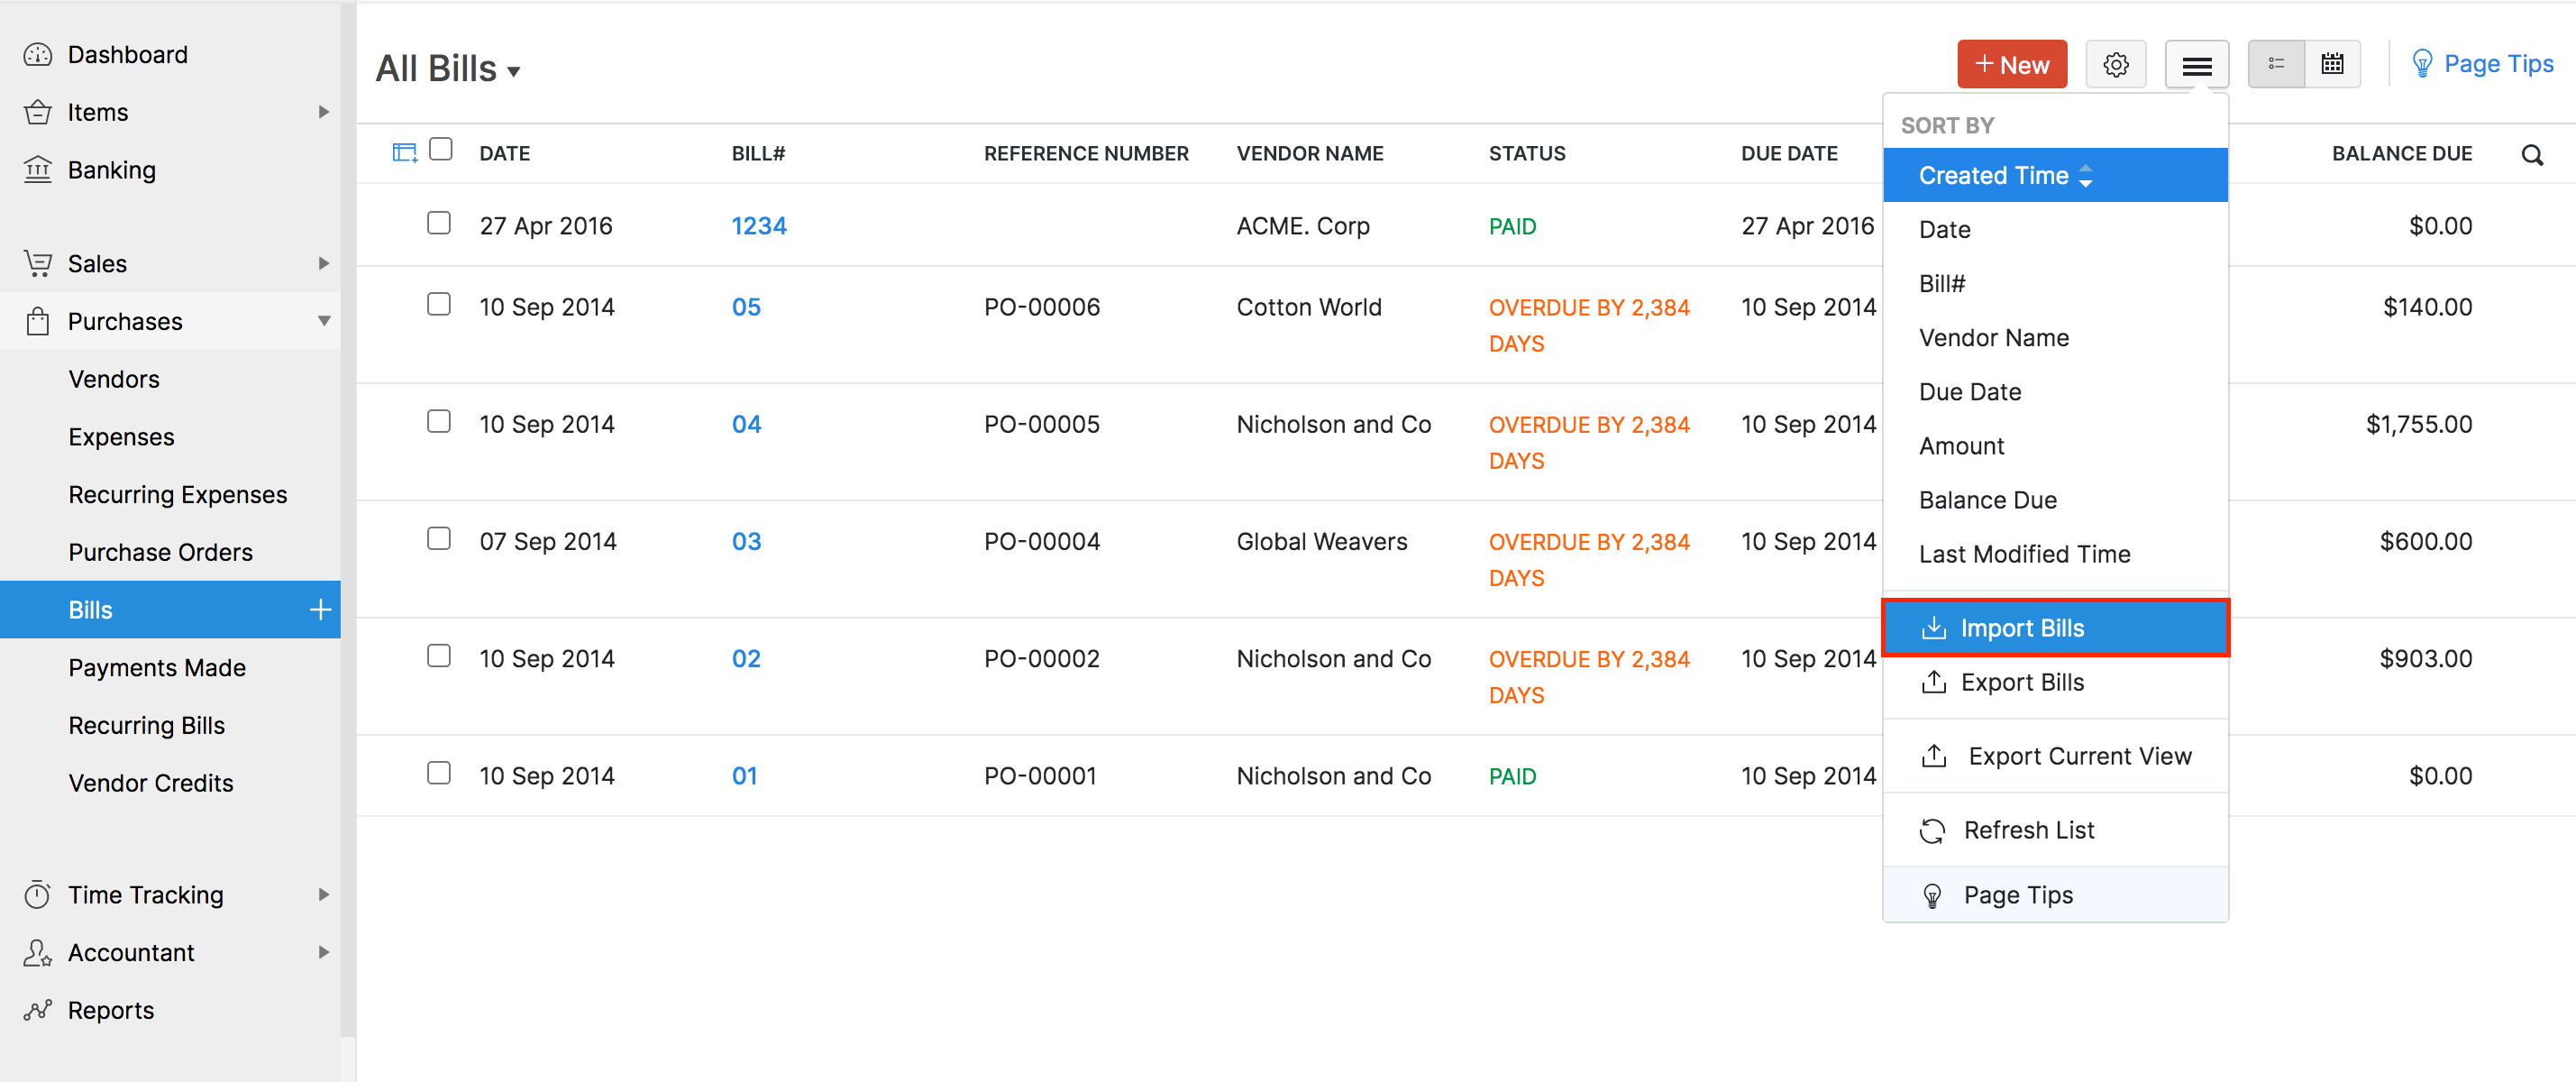2576x1082 pixels.
Task: Open the column customization icon in the table header
Action: point(404,150)
